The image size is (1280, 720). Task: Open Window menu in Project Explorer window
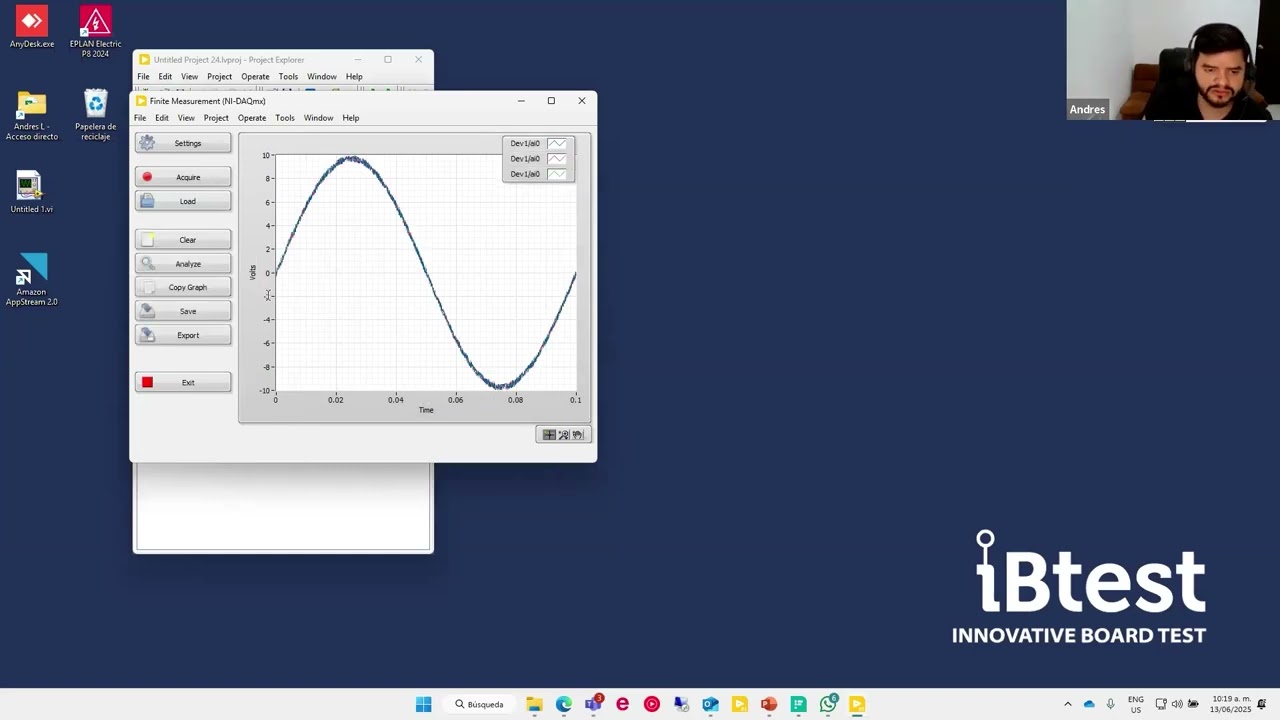point(322,77)
